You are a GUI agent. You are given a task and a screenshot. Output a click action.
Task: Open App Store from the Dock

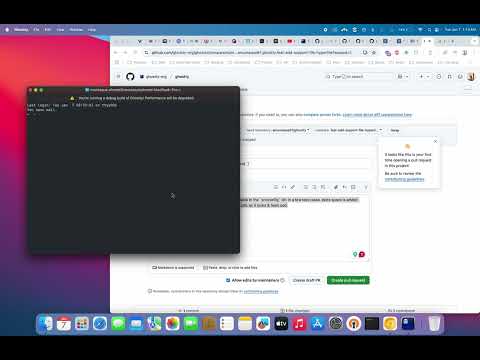pyautogui.click(x=317, y=323)
